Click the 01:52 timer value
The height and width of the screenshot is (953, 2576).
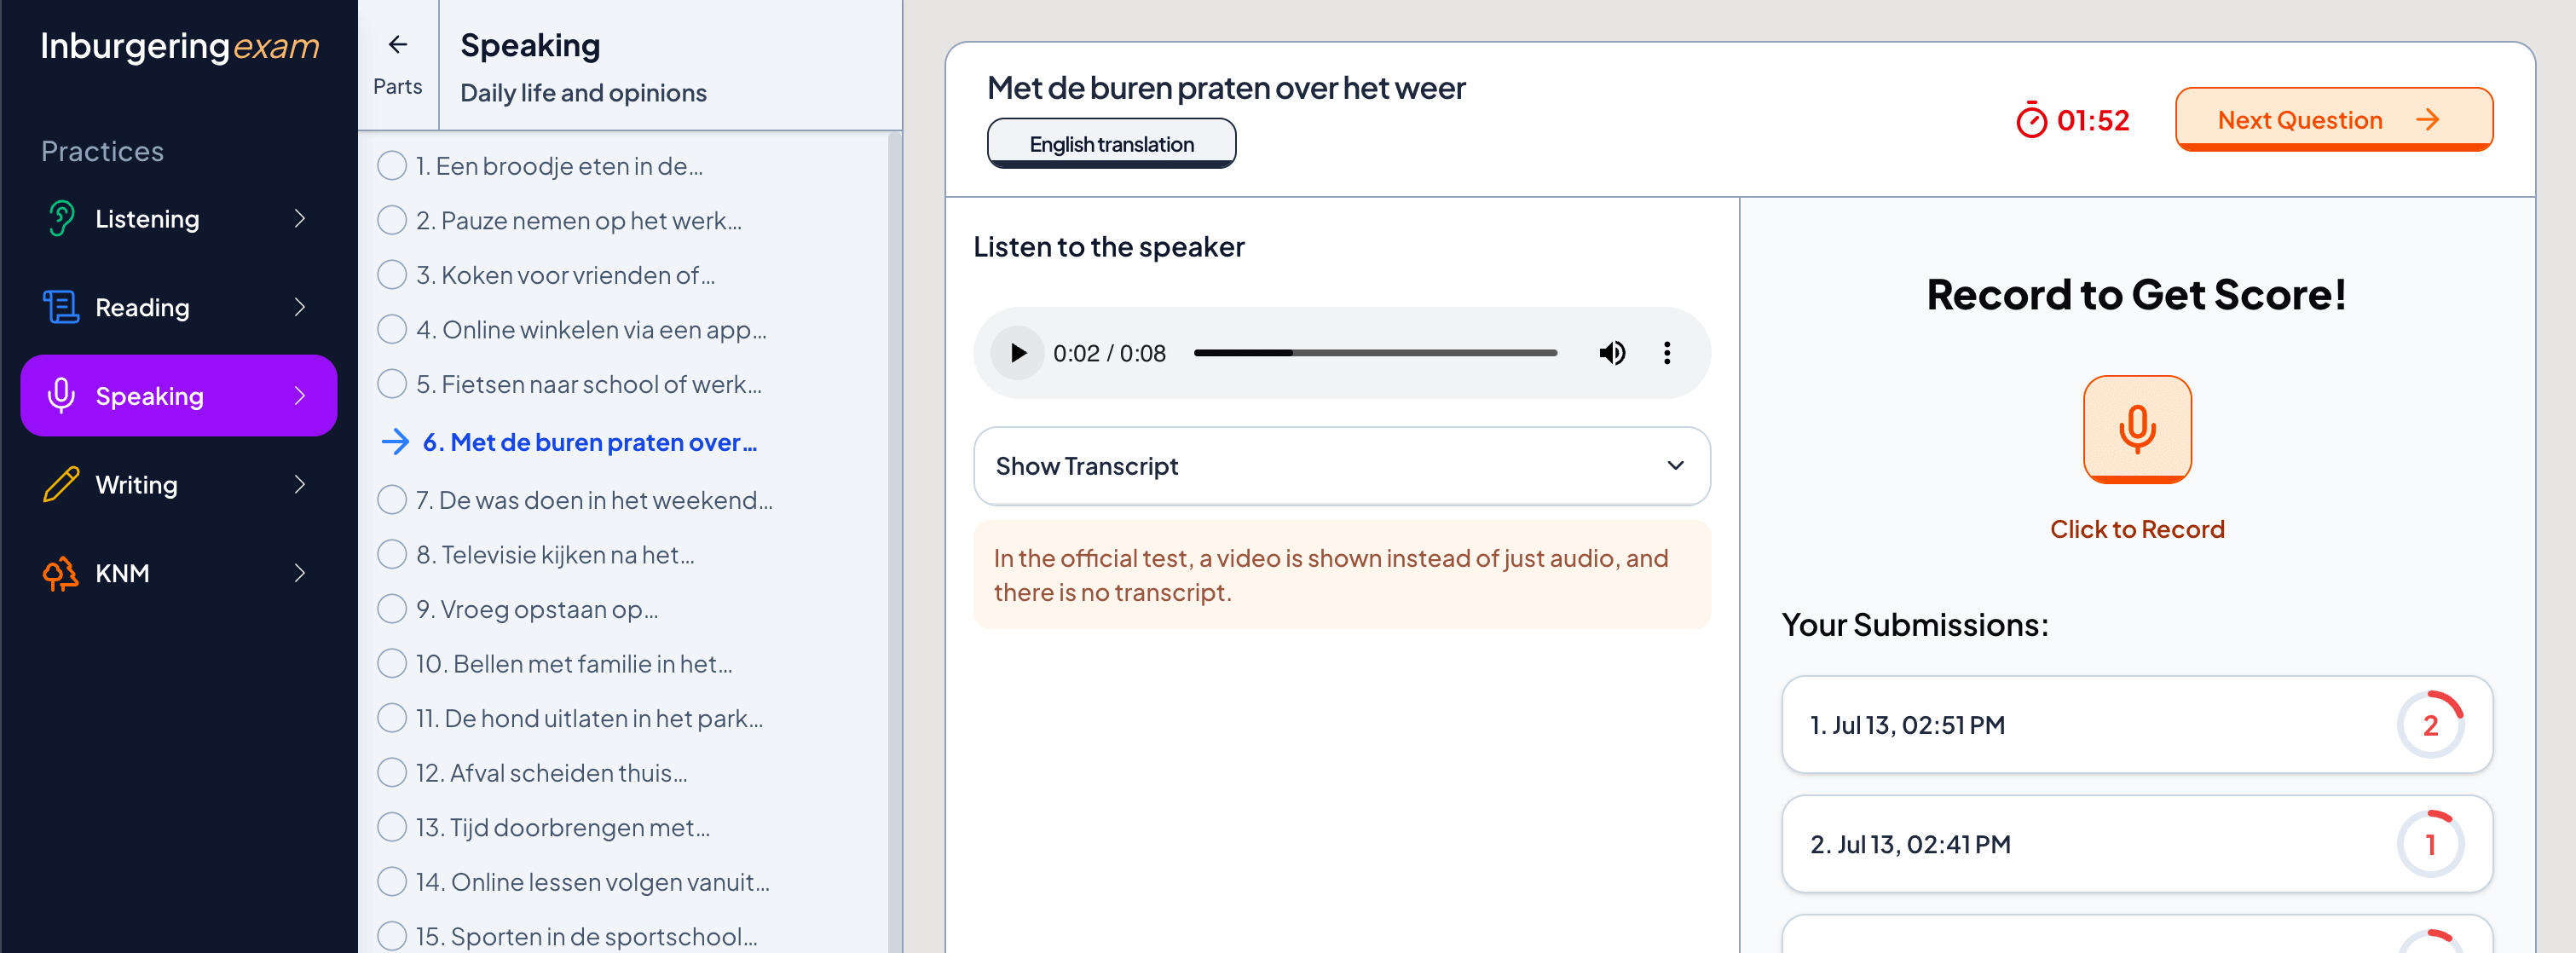(x=2092, y=120)
